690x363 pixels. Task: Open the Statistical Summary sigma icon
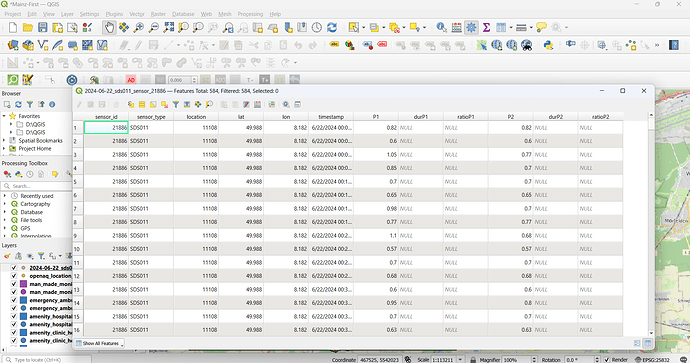(486, 28)
